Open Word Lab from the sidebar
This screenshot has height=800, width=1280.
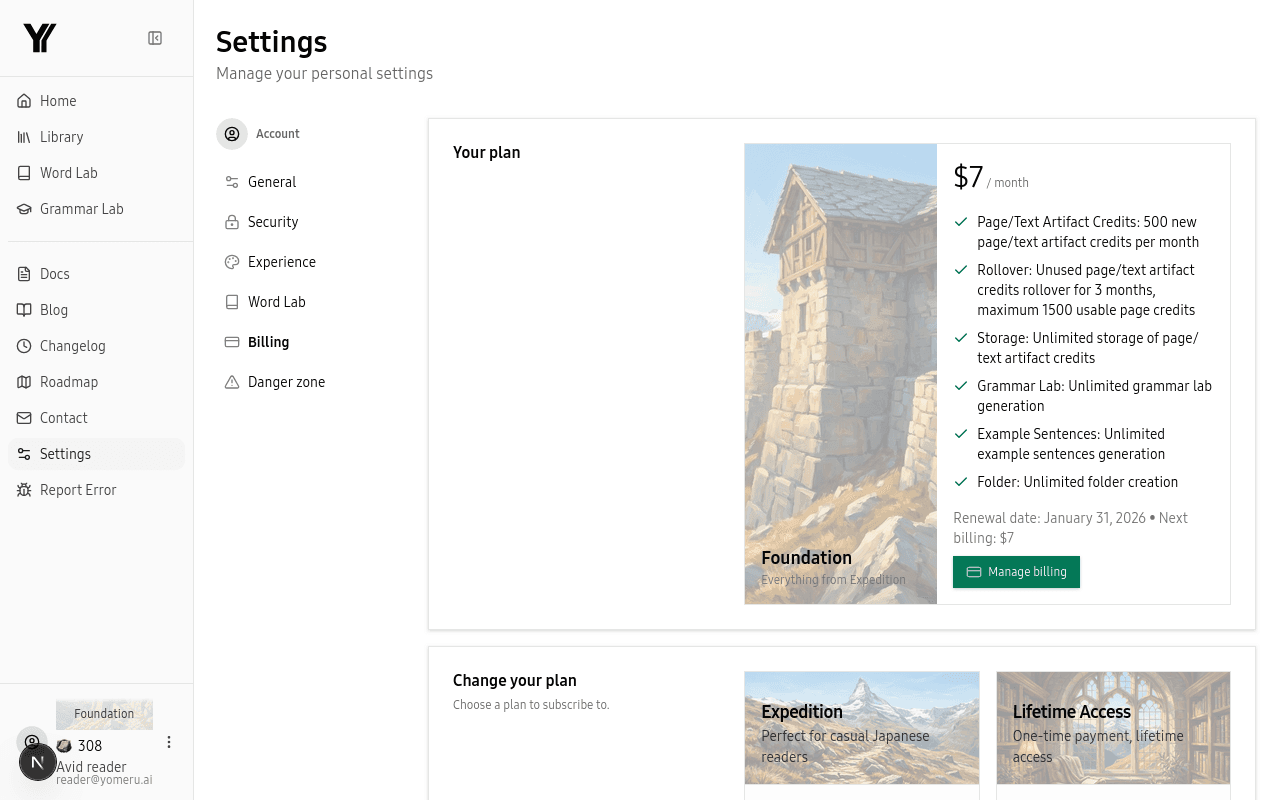(69, 173)
